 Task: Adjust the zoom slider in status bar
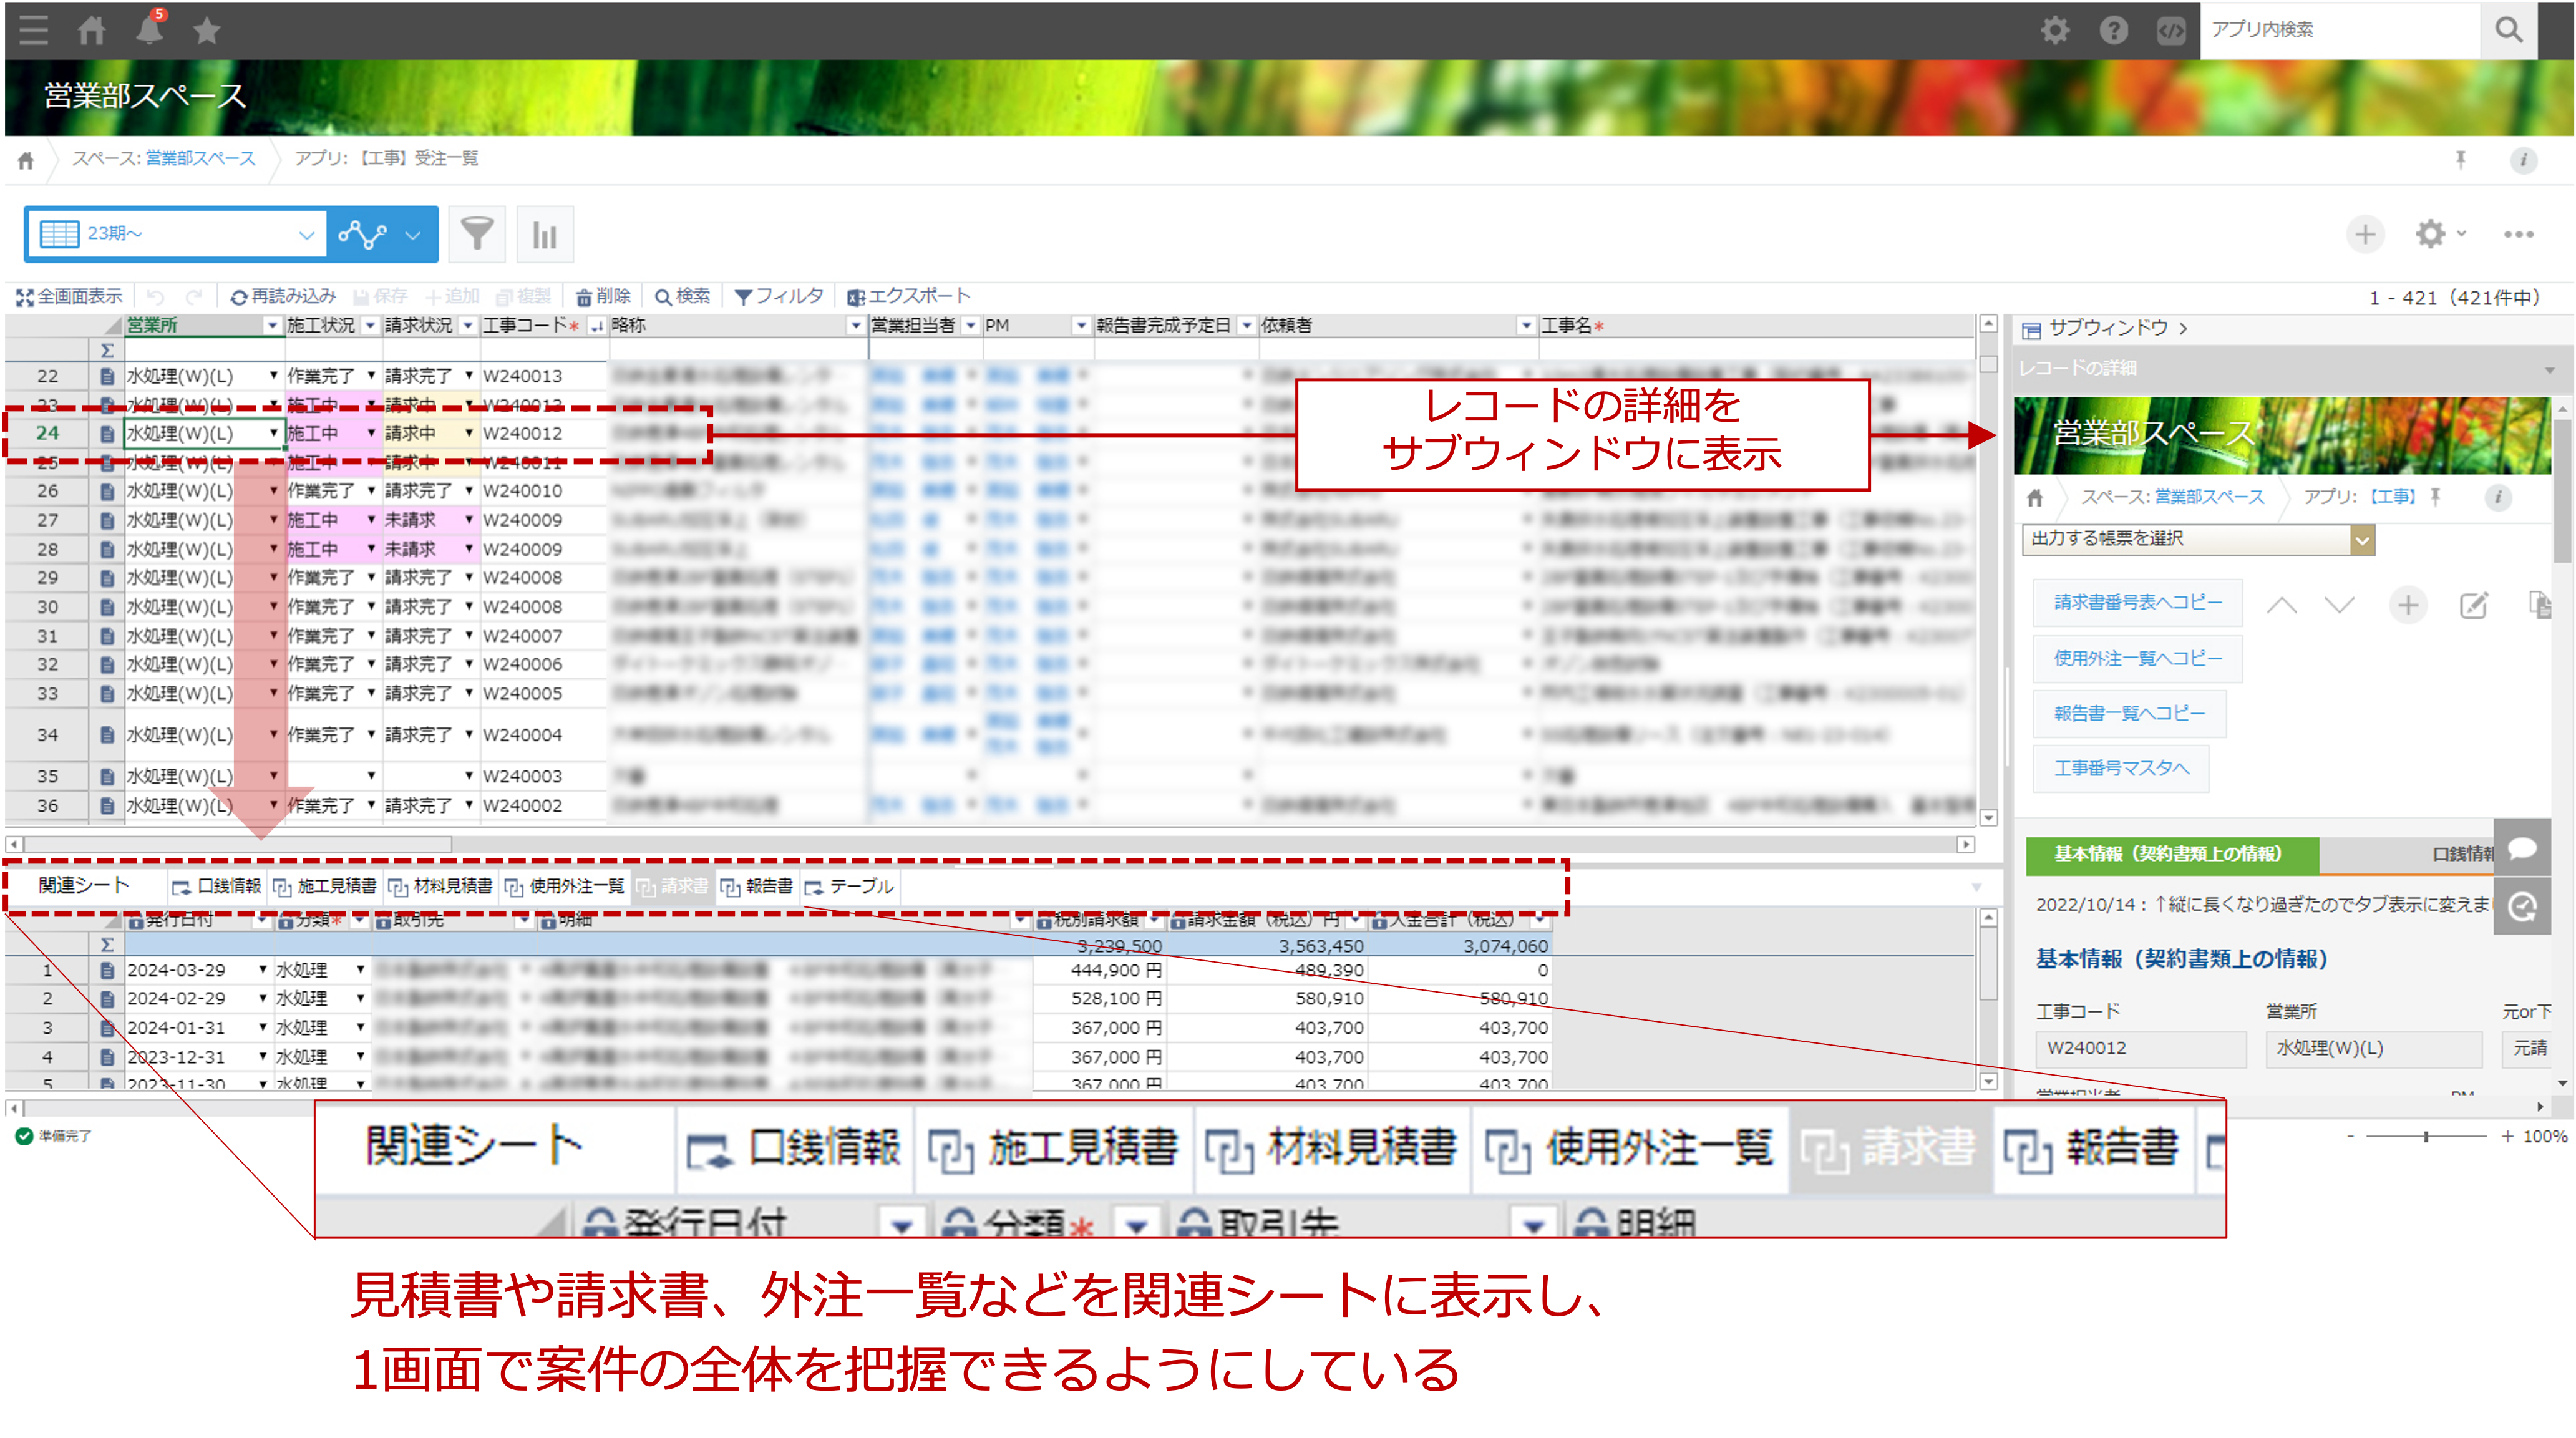point(2425,1136)
